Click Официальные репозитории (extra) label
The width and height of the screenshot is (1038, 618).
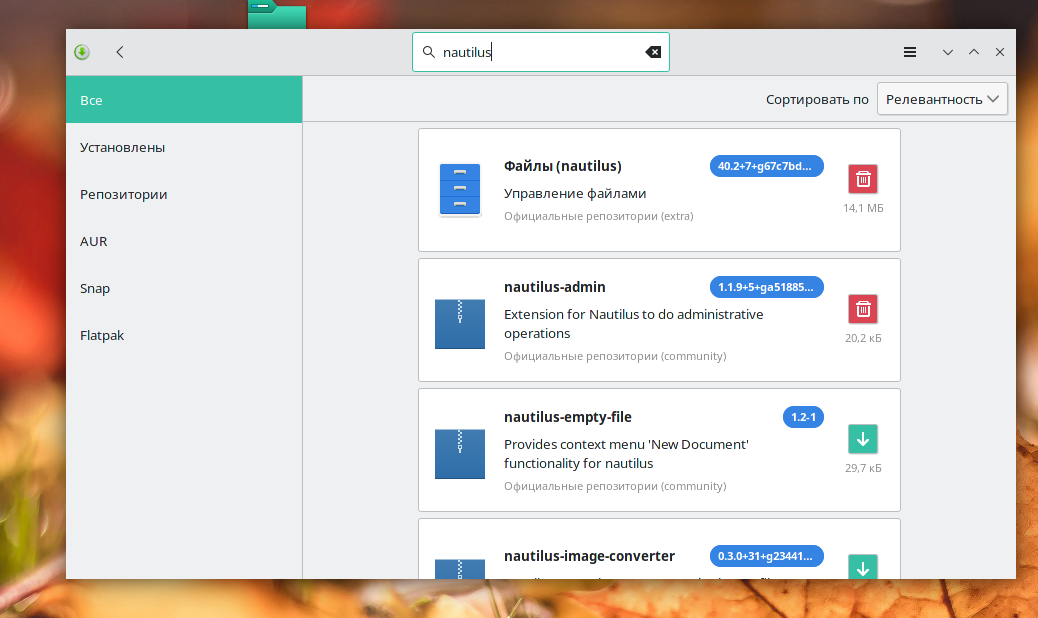[598, 216]
